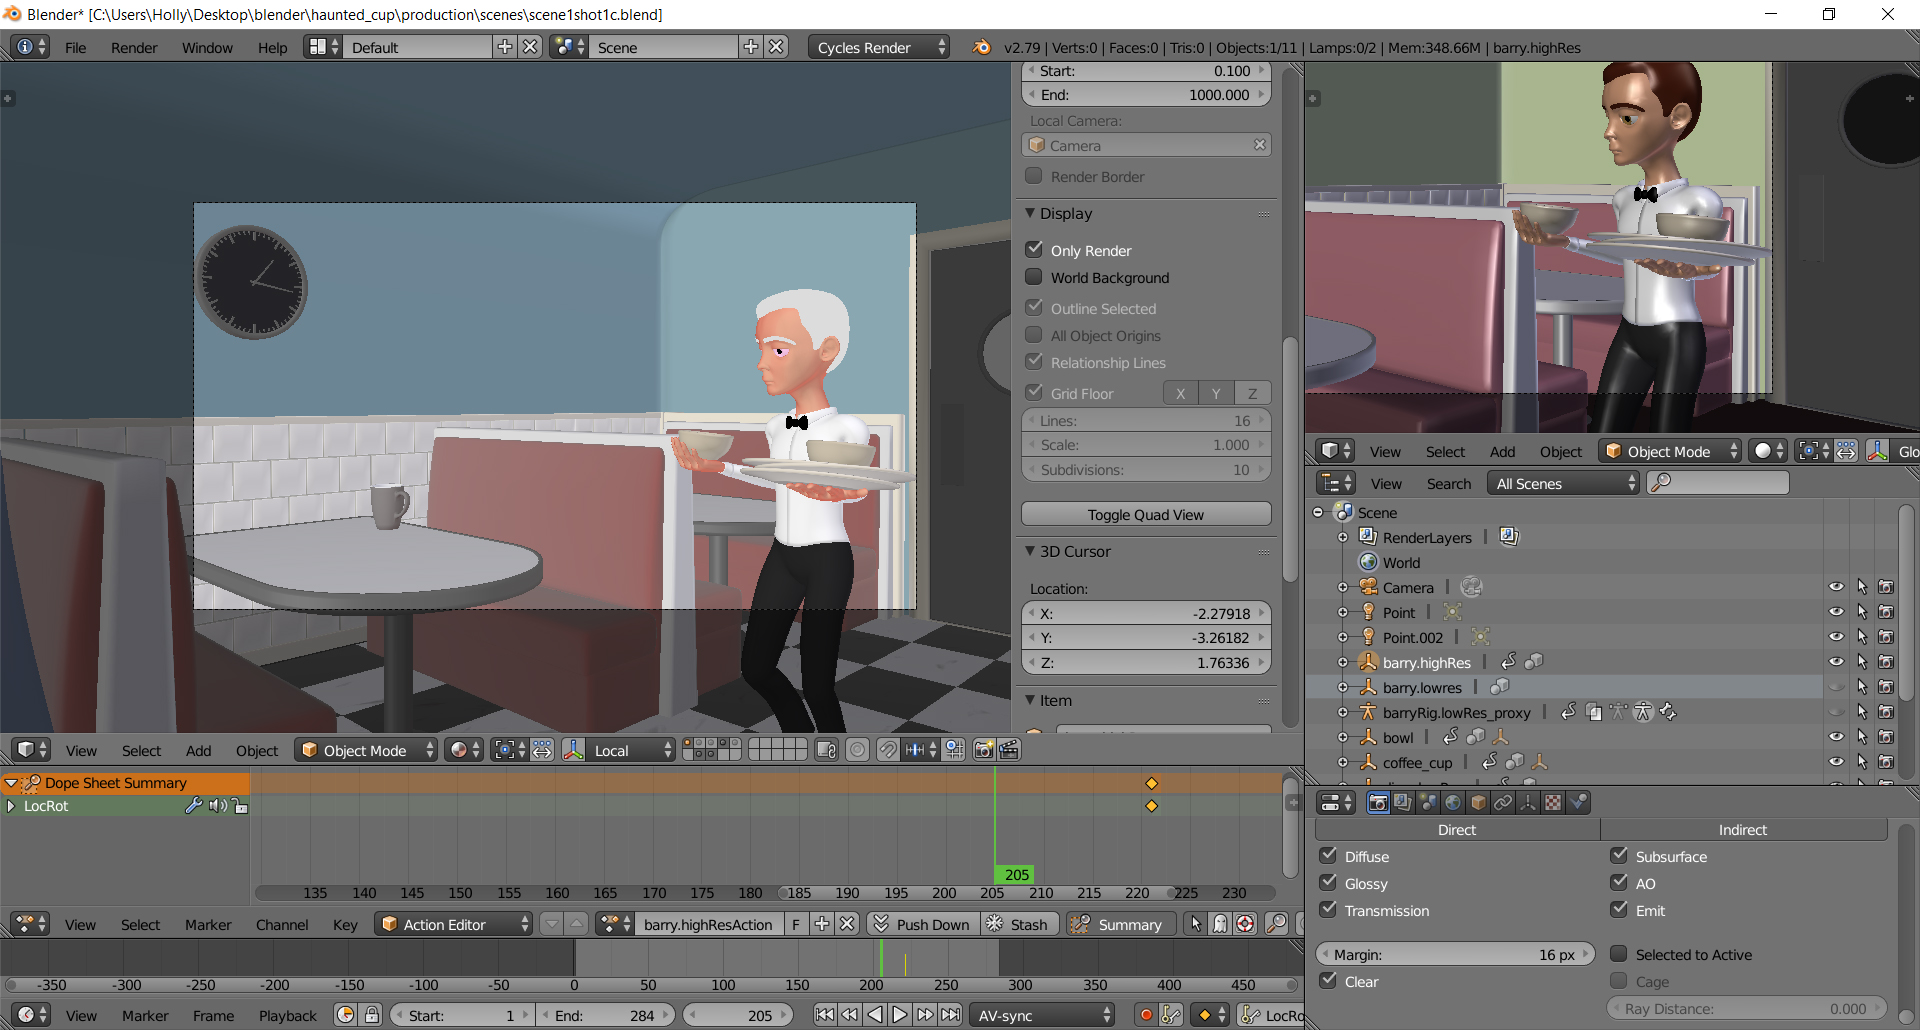Expand the barry.highRes item in the outliner
This screenshot has width=1920, height=1030.
(1343, 661)
